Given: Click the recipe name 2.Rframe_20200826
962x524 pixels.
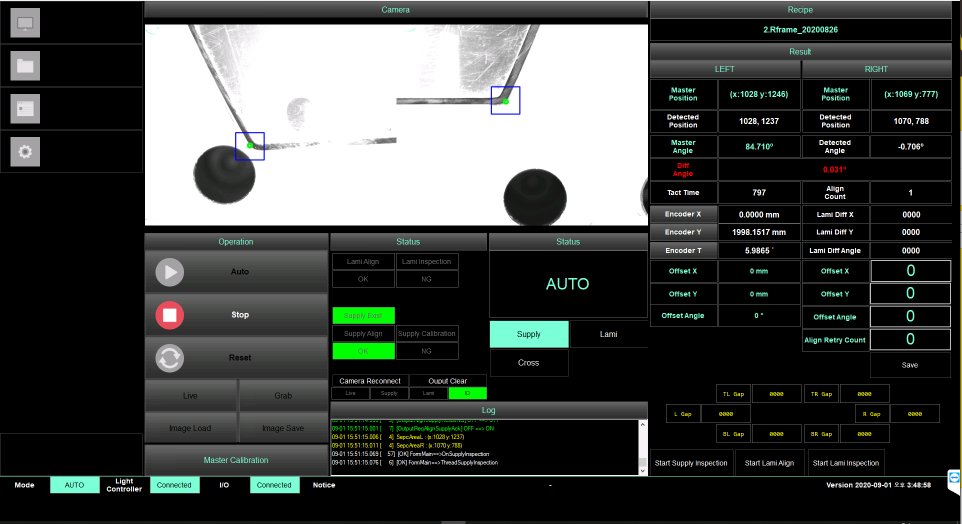Looking at the screenshot, I should pyautogui.click(x=800, y=29).
